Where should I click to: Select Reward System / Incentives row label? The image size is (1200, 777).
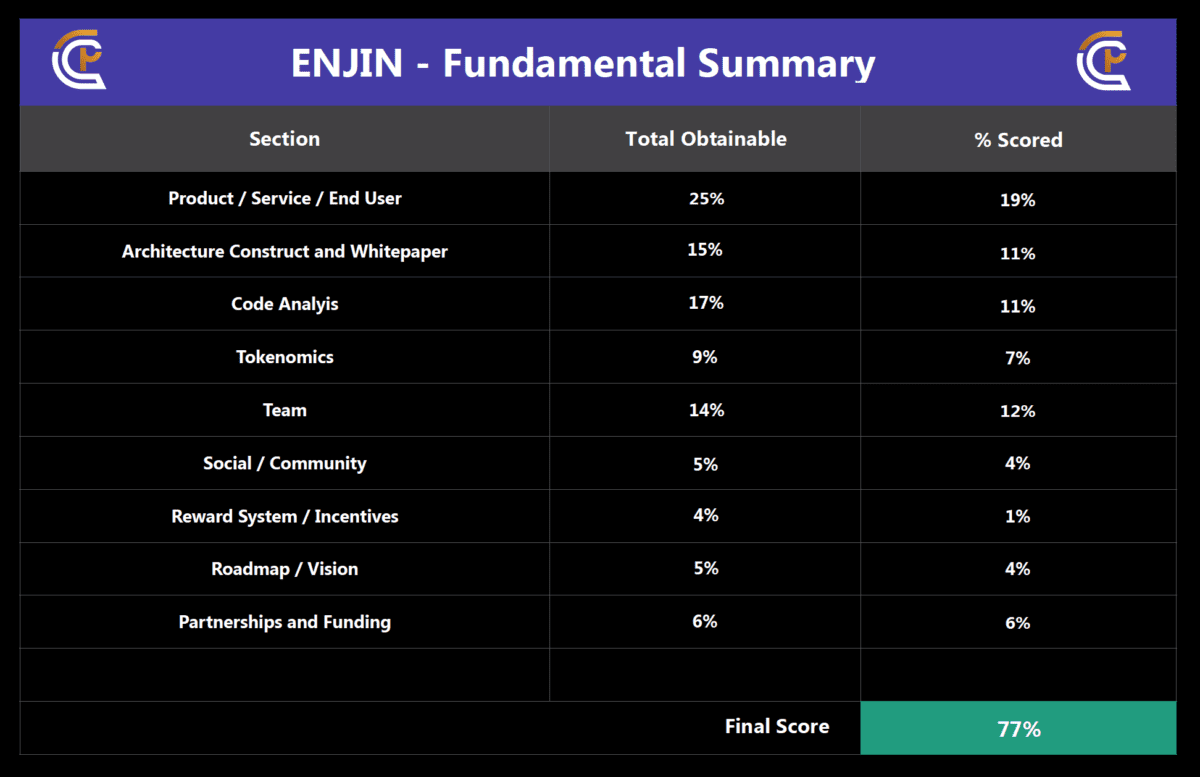284,516
